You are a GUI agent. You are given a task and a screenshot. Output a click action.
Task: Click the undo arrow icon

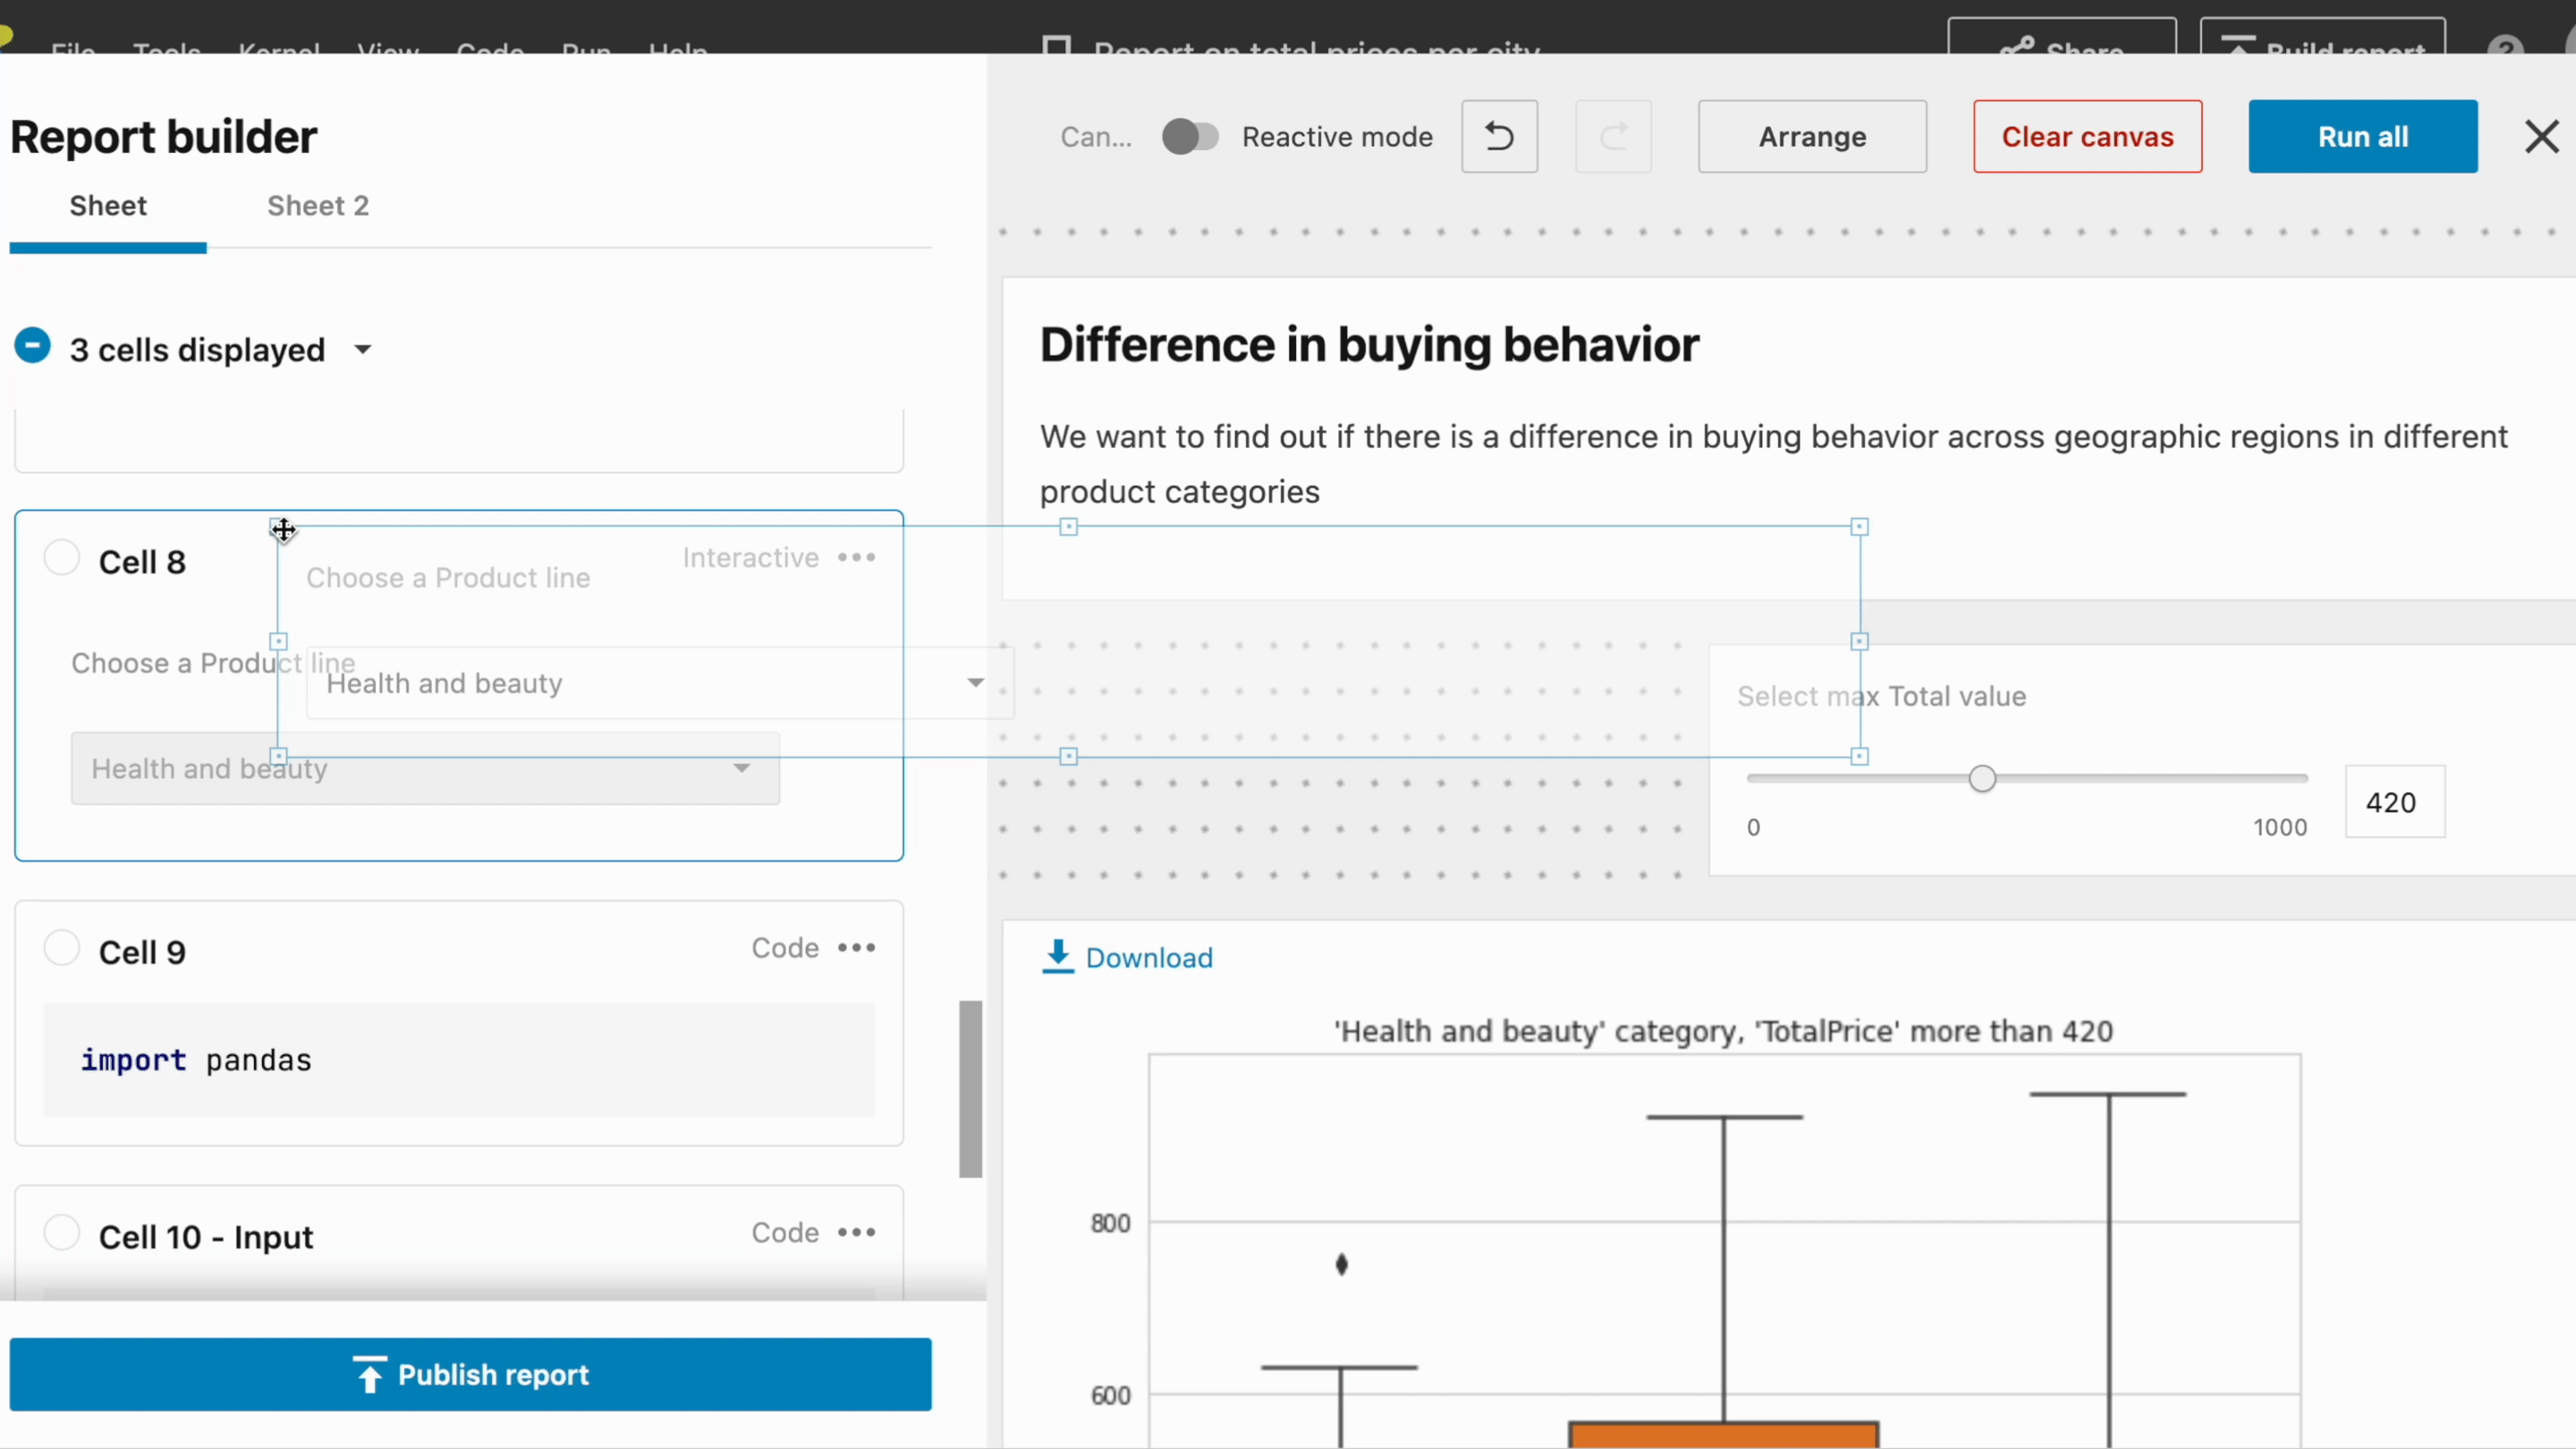point(1498,136)
